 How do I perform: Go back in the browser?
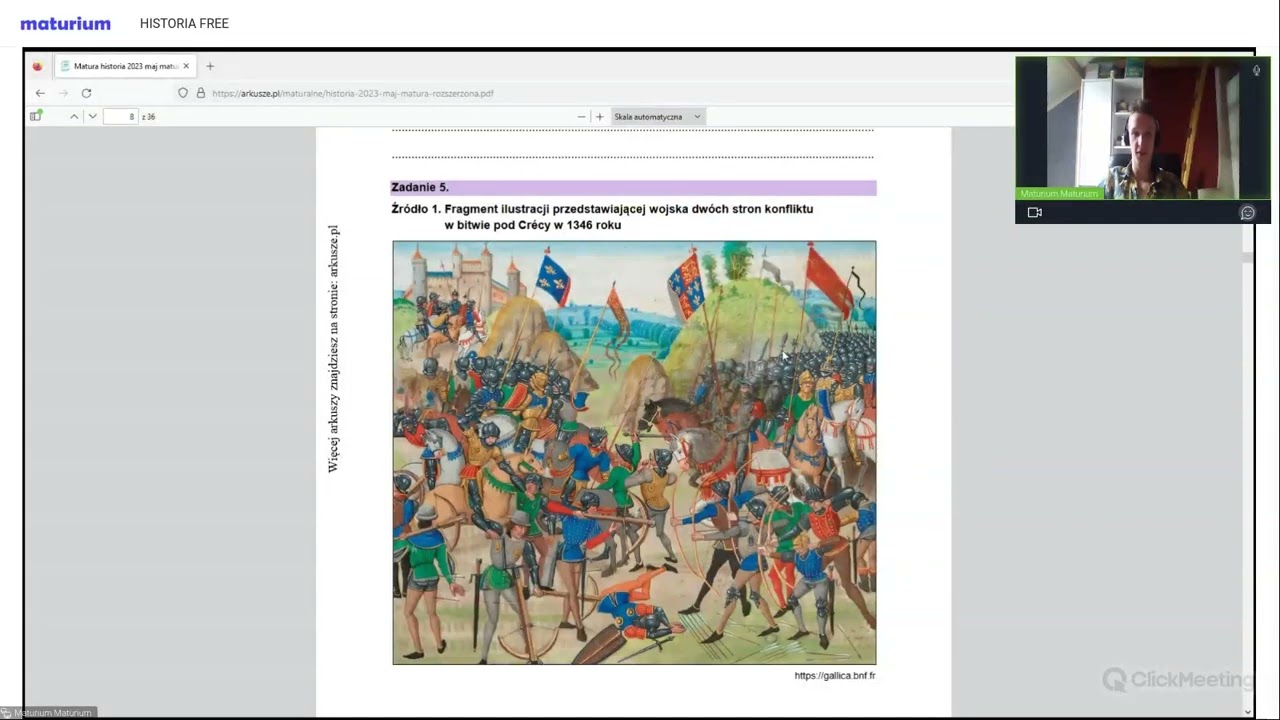click(40, 93)
